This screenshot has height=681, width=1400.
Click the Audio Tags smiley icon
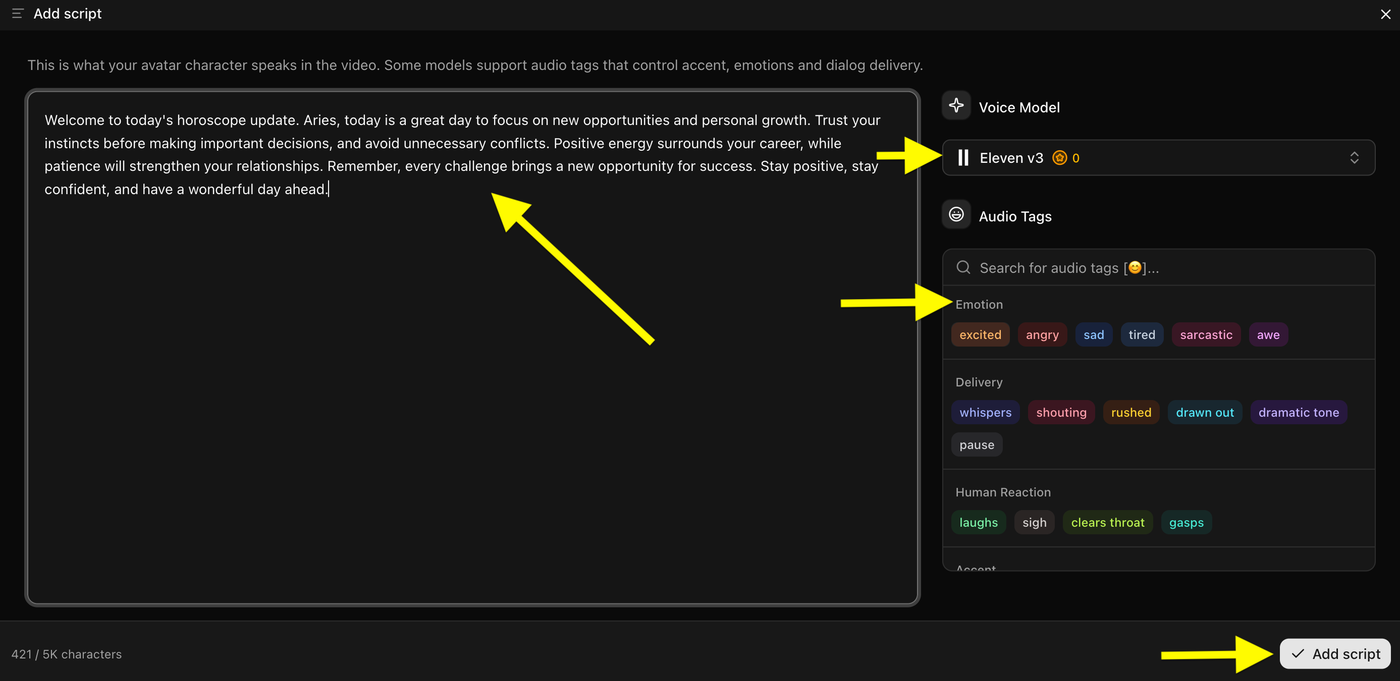pos(956,215)
